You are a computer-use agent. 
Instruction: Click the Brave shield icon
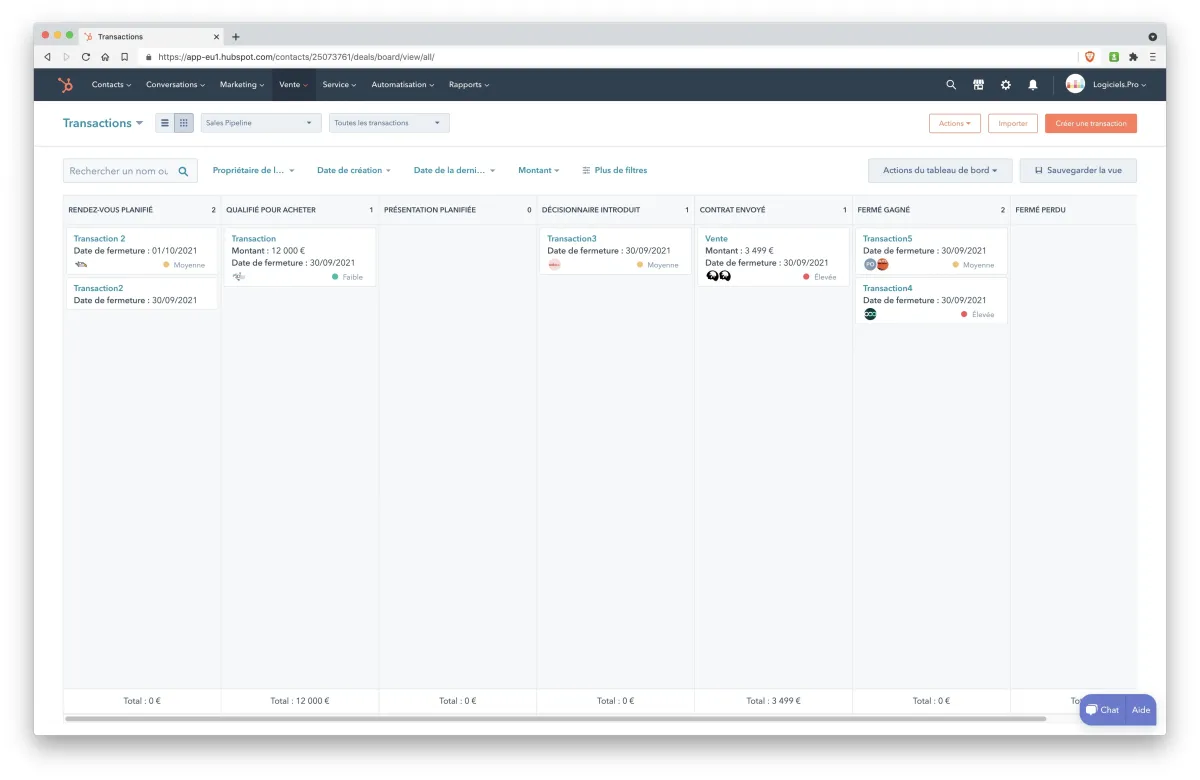coord(1090,57)
